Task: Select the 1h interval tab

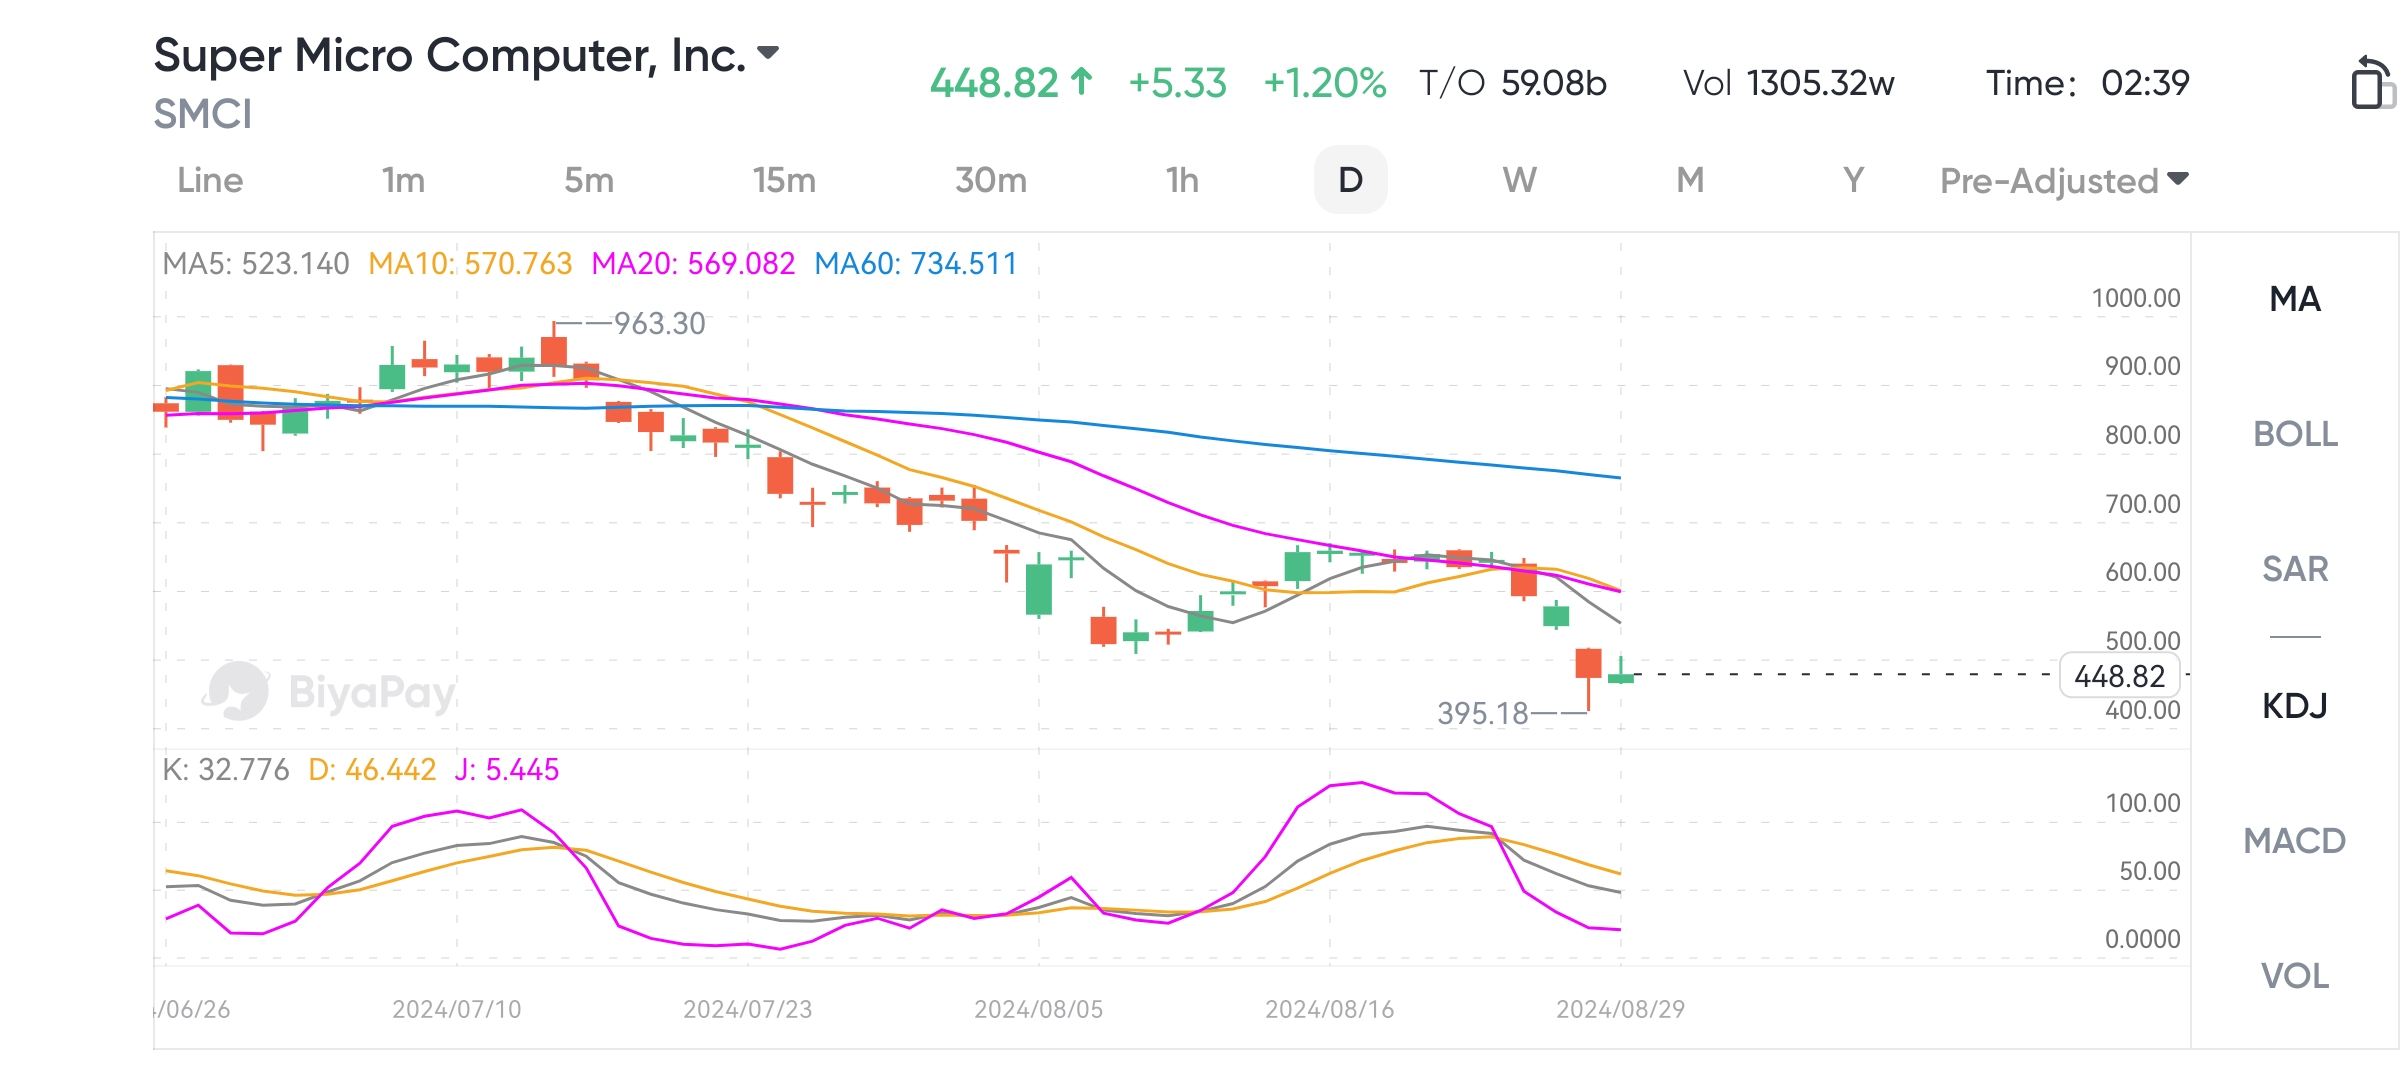Action: tap(1182, 180)
